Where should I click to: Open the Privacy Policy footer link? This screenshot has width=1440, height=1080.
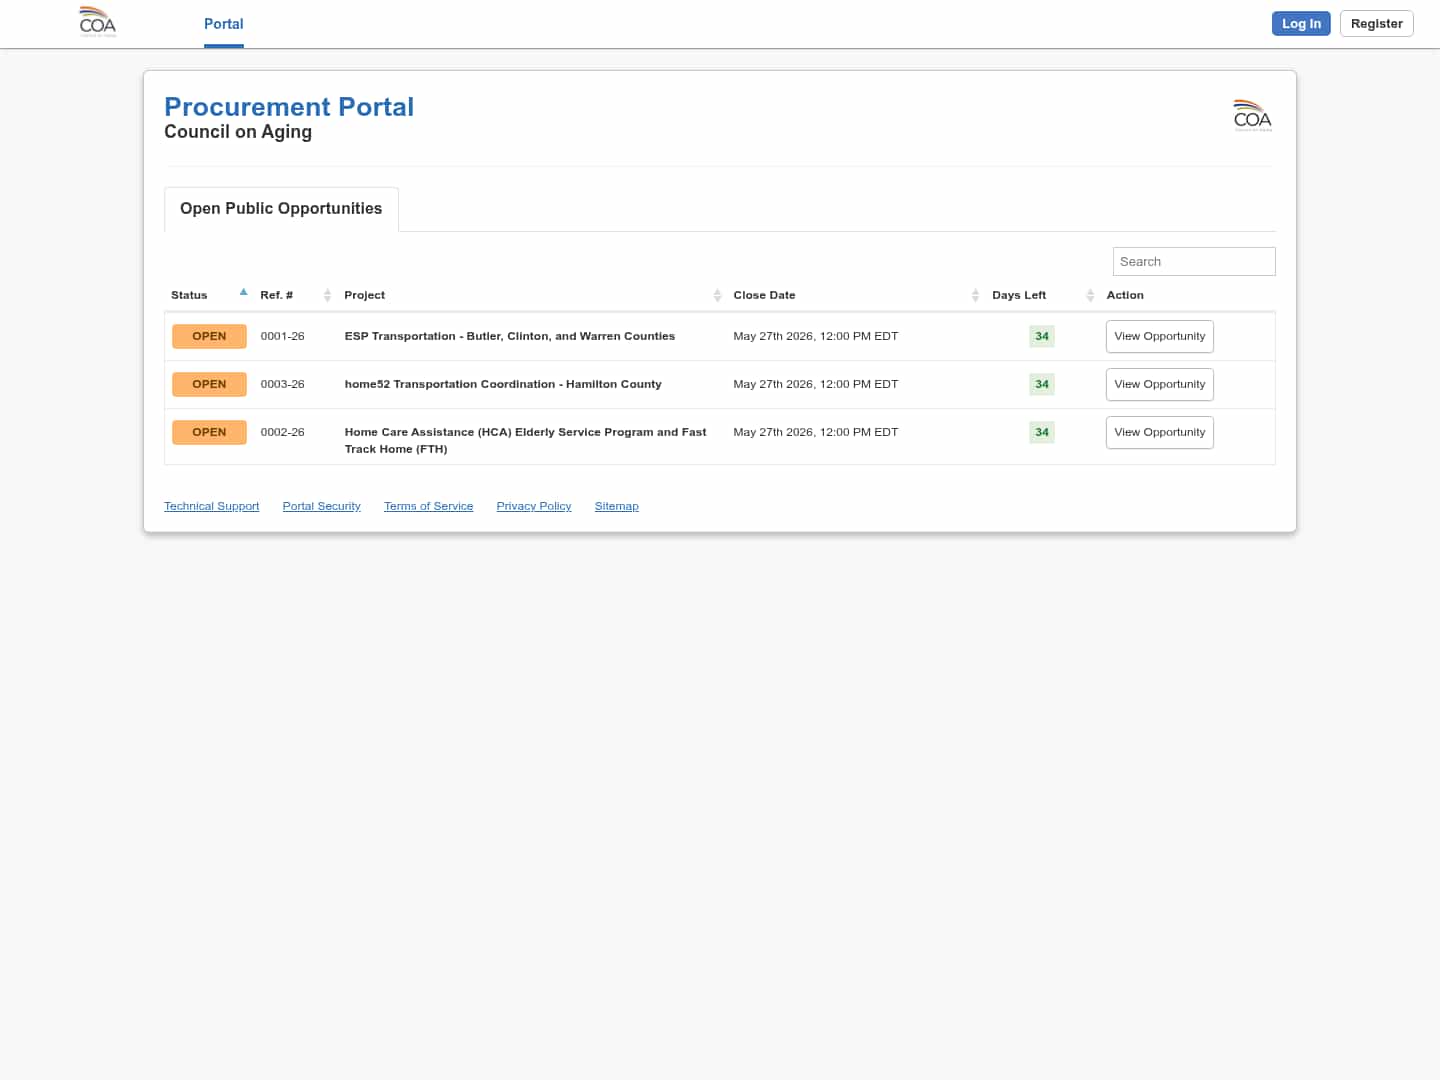pos(533,506)
